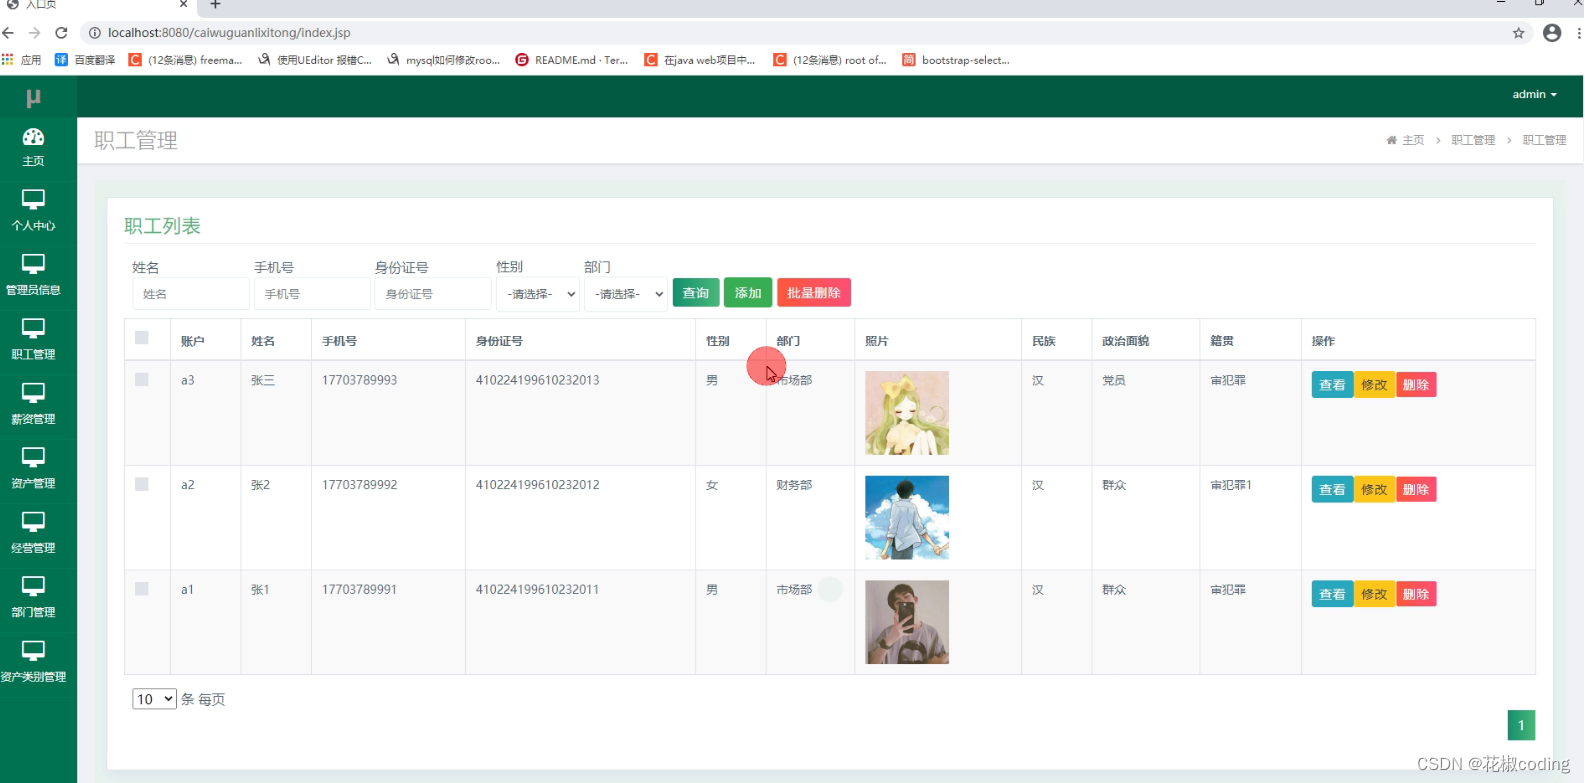Expand the admin user menu

coord(1534,94)
